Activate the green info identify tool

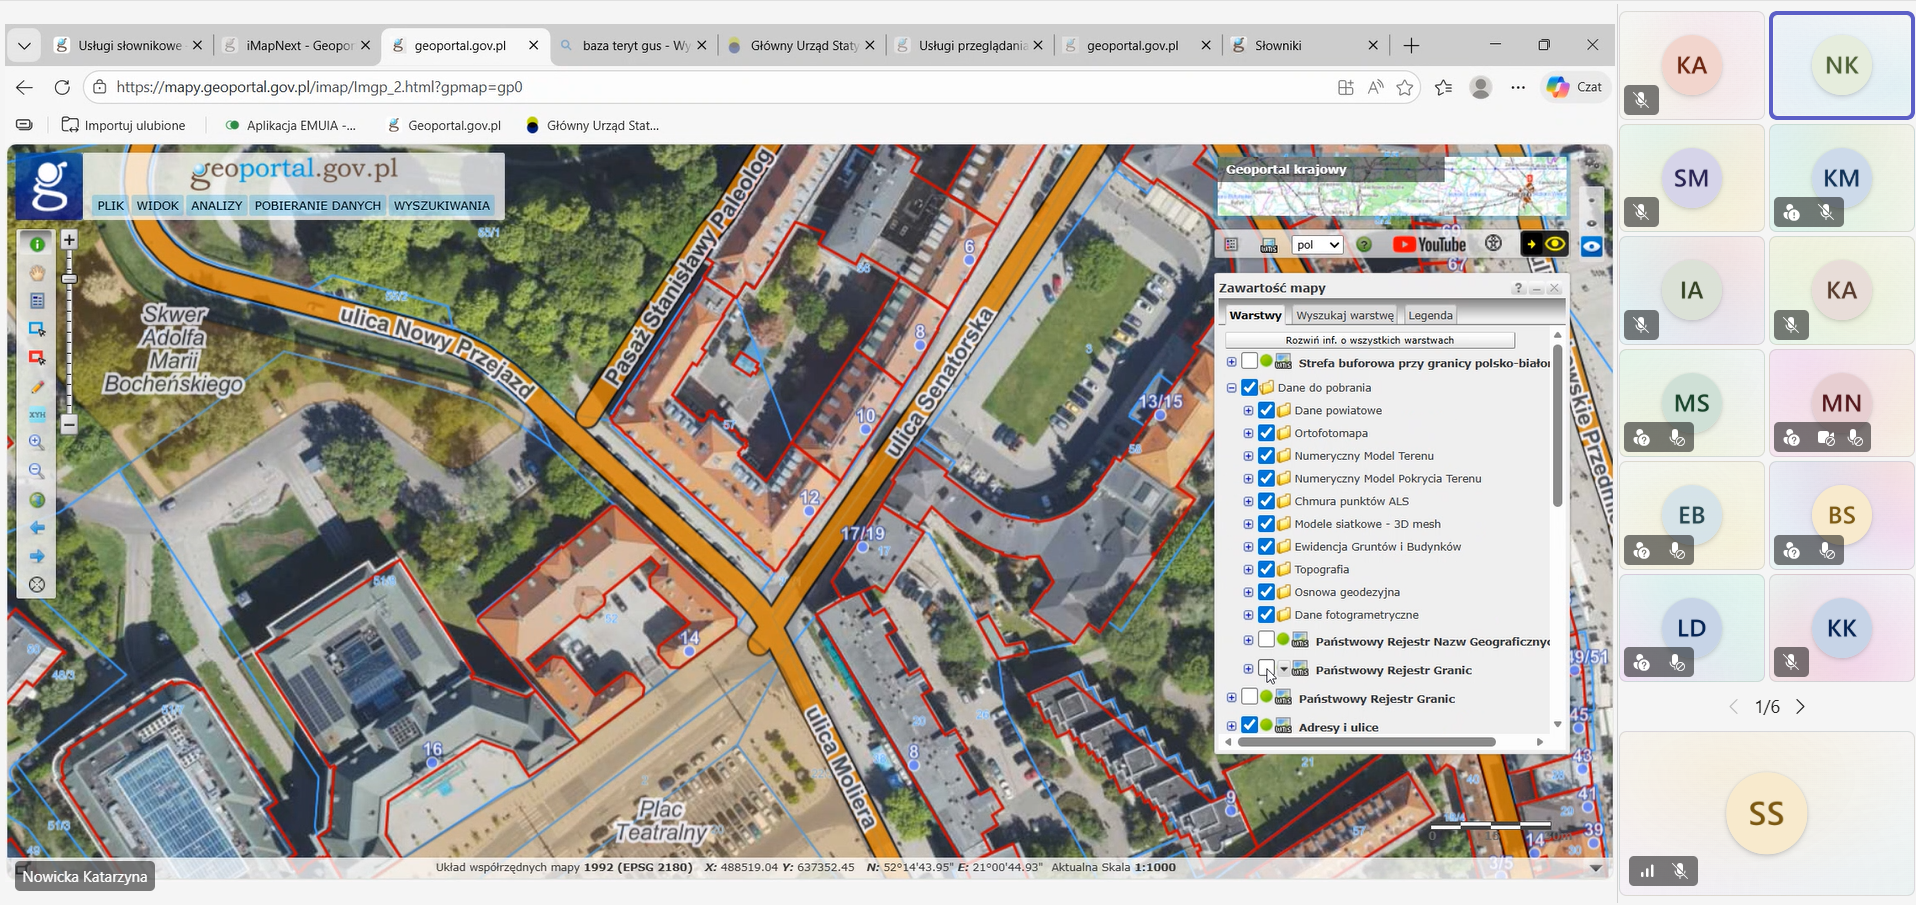click(37, 244)
